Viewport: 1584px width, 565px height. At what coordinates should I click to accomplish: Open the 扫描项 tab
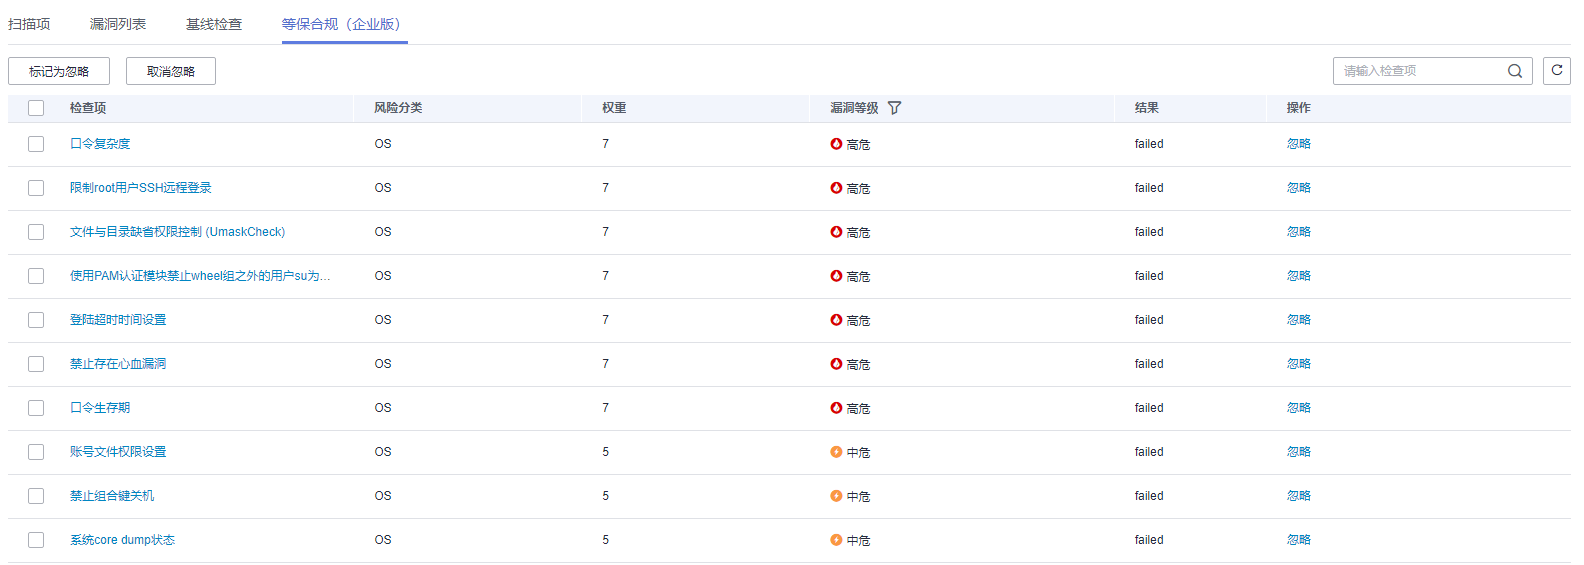click(29, 24)
